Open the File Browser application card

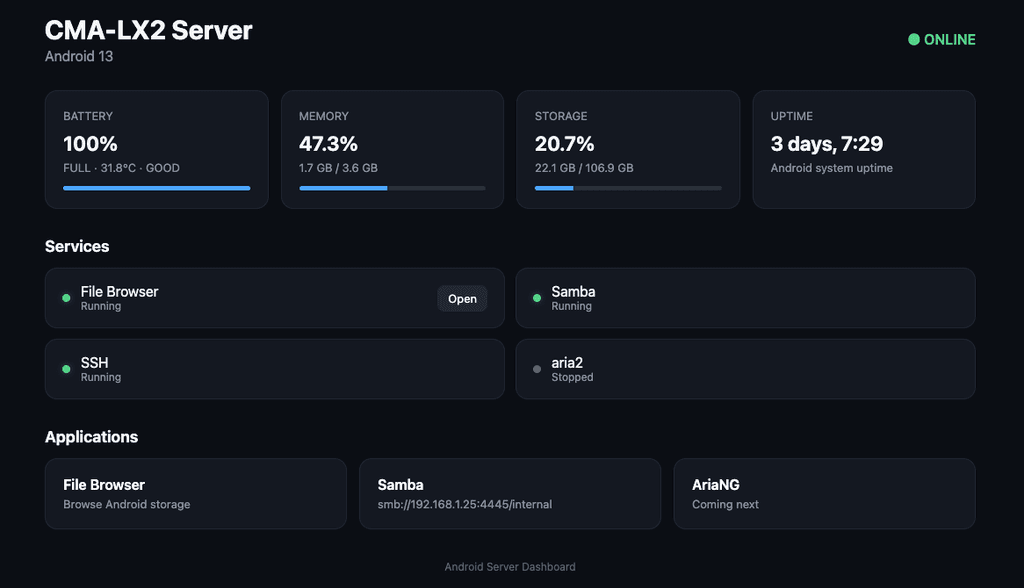coord(195,494)
